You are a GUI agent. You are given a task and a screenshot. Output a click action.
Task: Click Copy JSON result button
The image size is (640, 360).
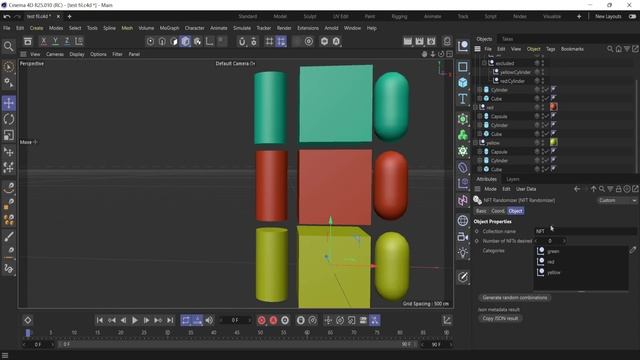pyautogui.click(x=500, y=318)
